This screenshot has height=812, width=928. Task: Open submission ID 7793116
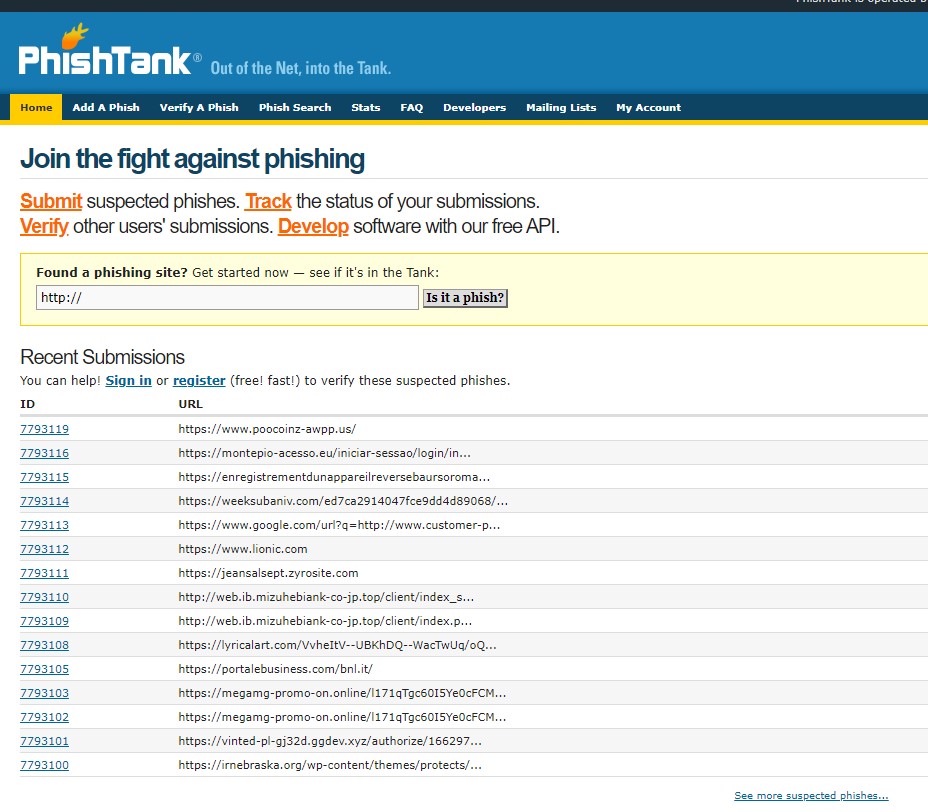pyautogui.click(x=44, y=453)
